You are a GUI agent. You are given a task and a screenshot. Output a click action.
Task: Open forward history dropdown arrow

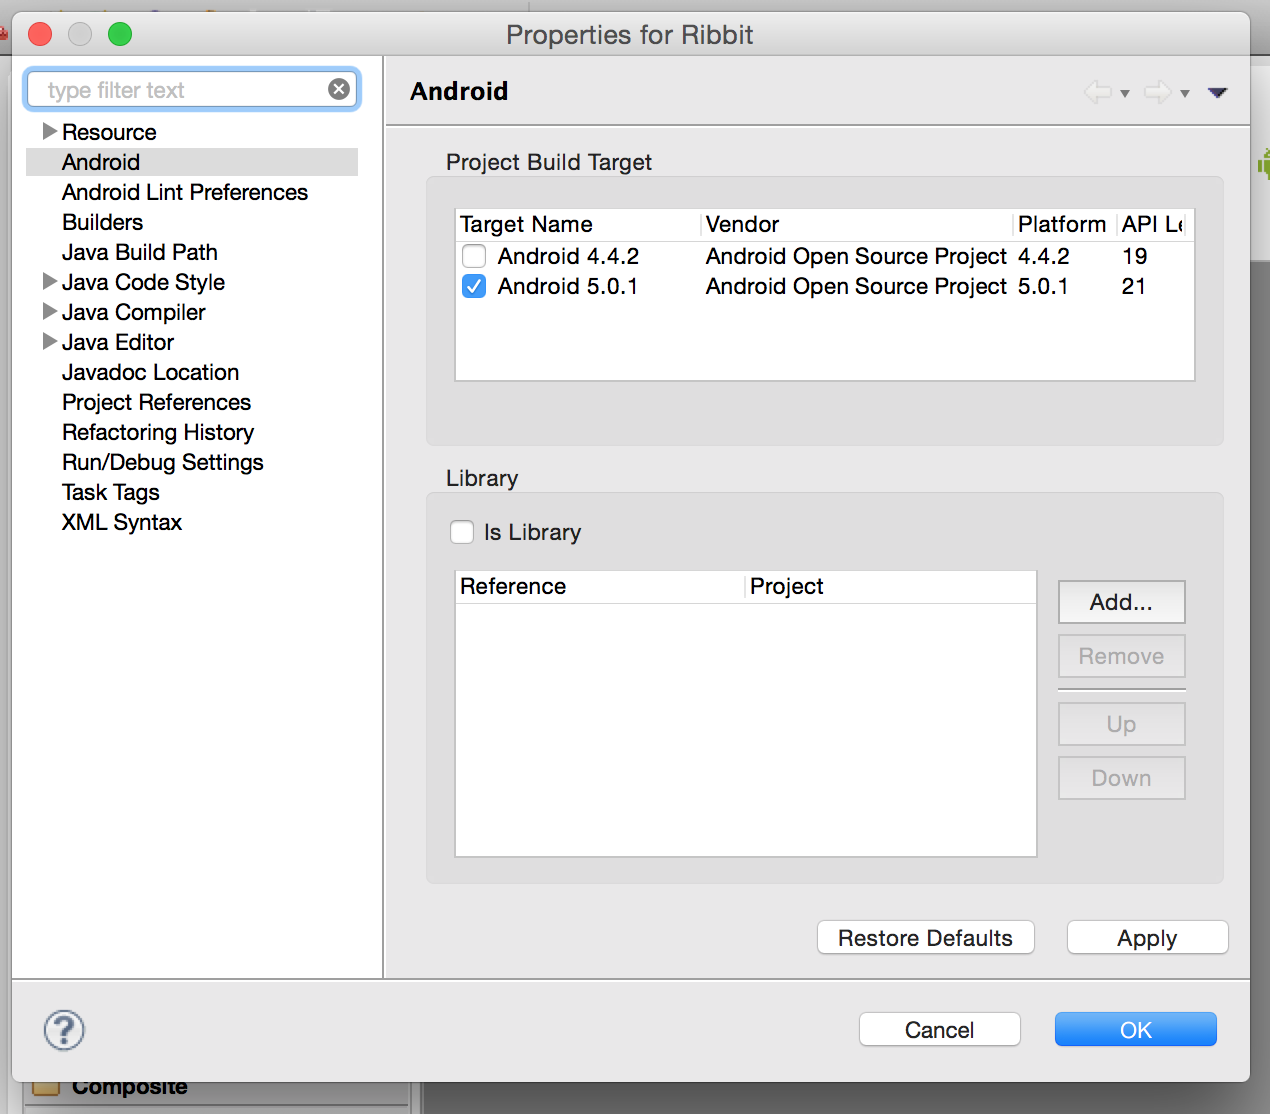(1185, 94)
